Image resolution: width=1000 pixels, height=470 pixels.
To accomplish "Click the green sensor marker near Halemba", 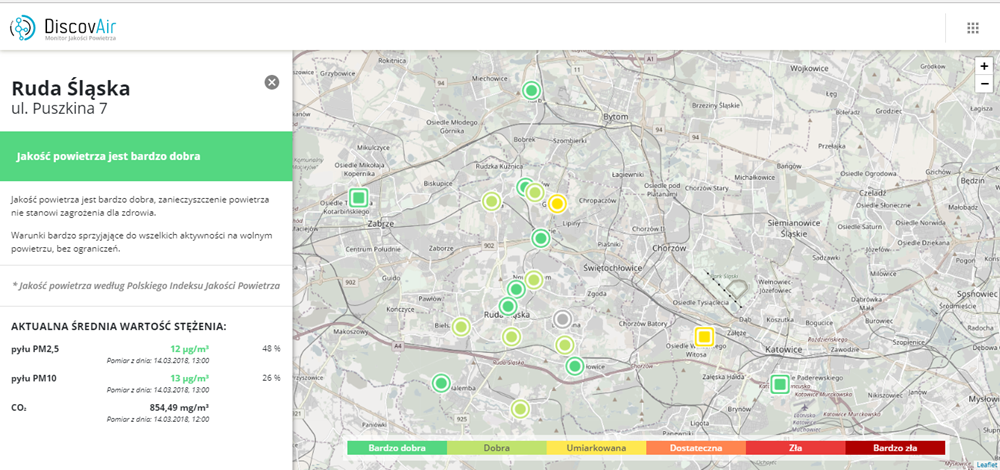I will pos(441,382).
